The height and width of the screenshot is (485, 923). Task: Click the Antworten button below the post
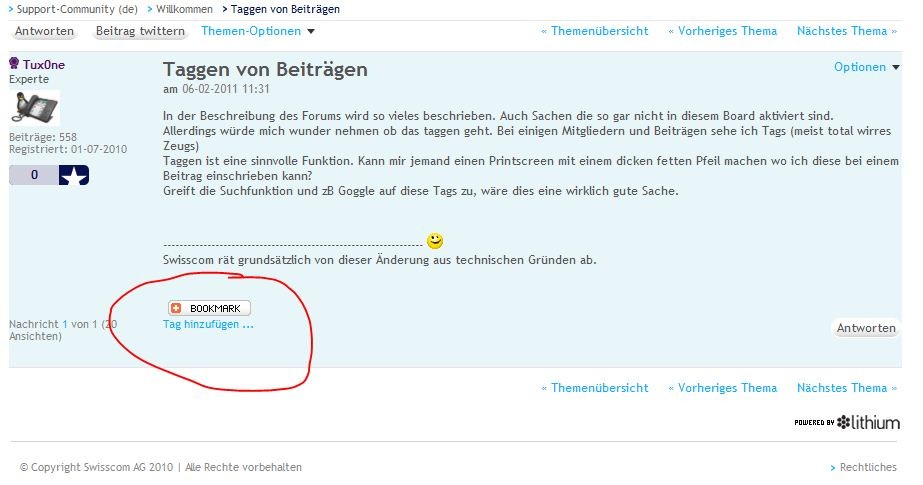click(x=866, y=328)
